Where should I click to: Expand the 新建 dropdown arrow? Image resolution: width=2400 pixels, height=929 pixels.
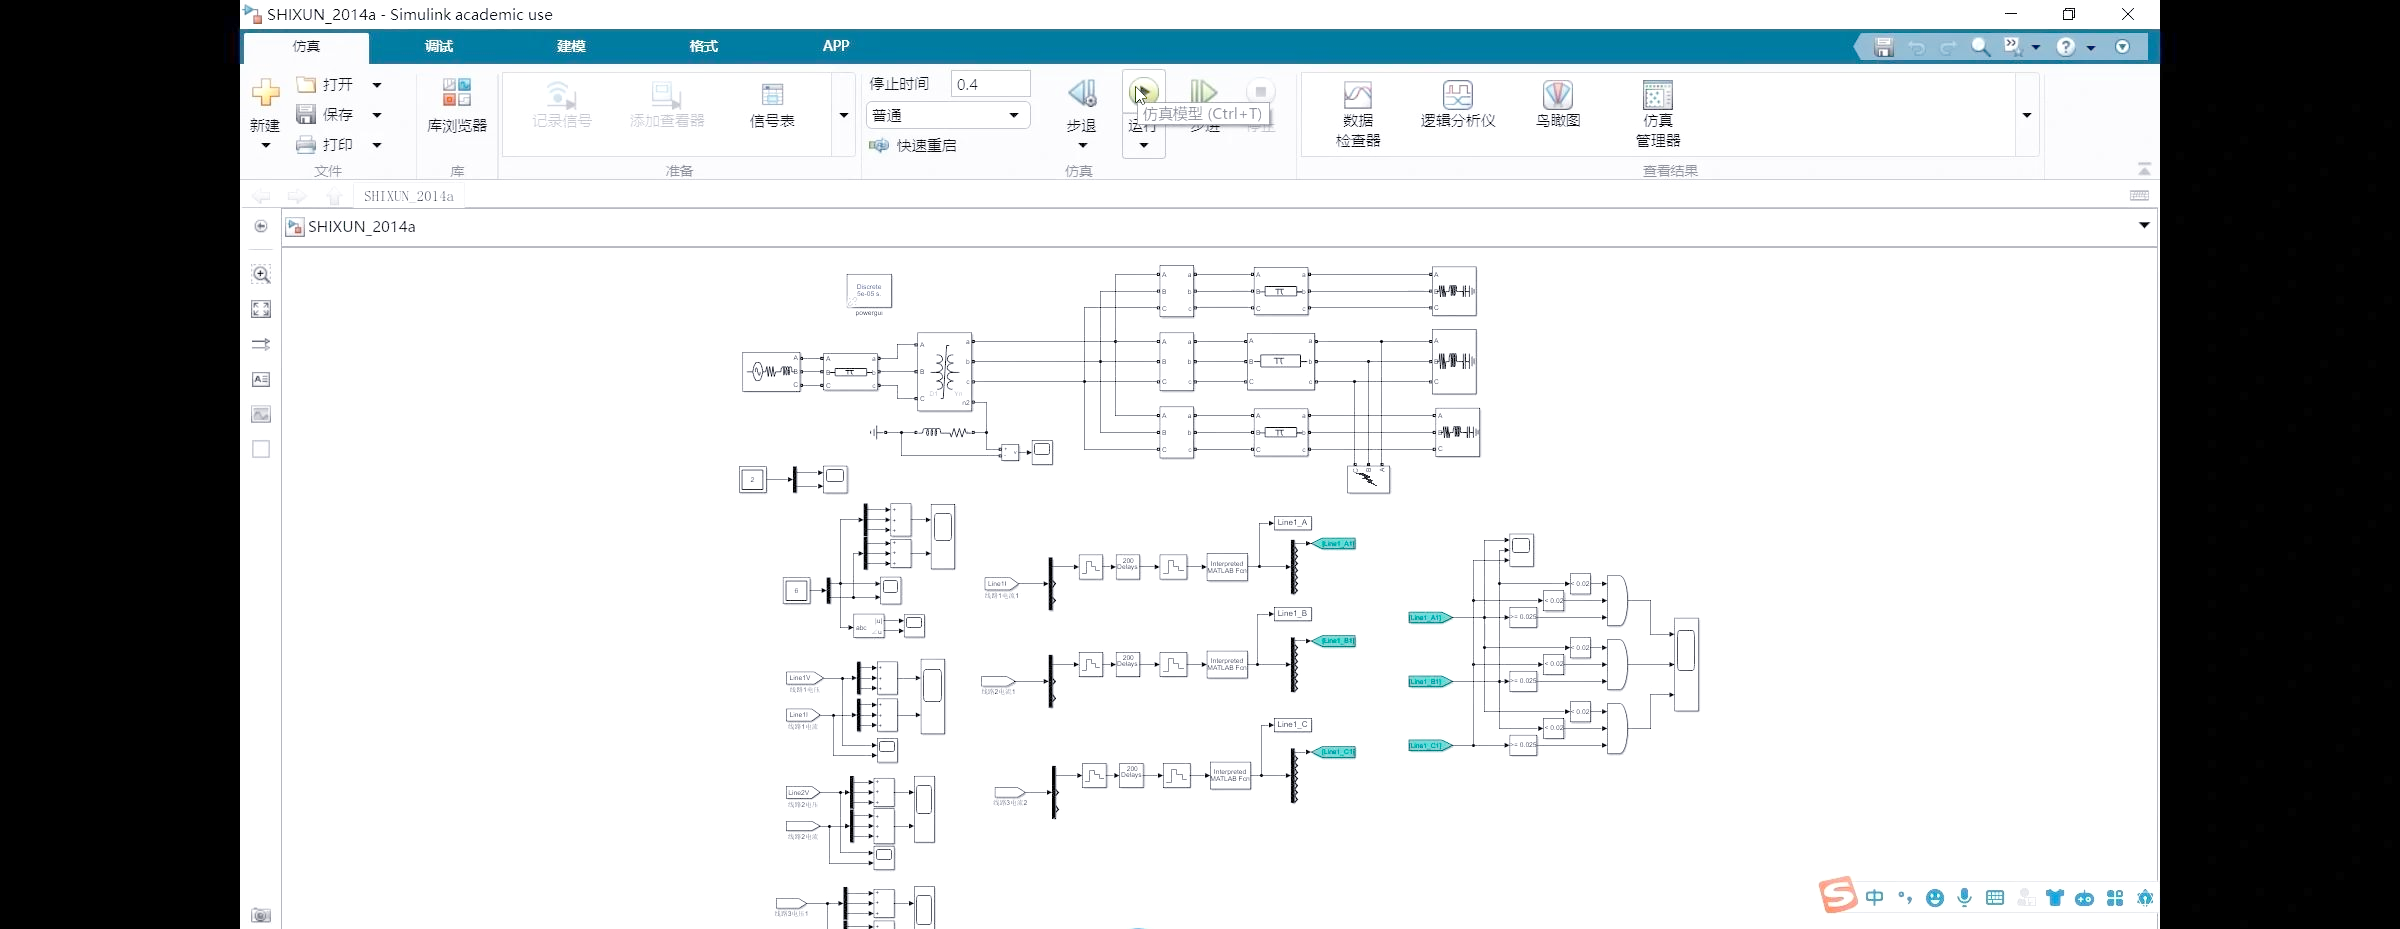266,146
